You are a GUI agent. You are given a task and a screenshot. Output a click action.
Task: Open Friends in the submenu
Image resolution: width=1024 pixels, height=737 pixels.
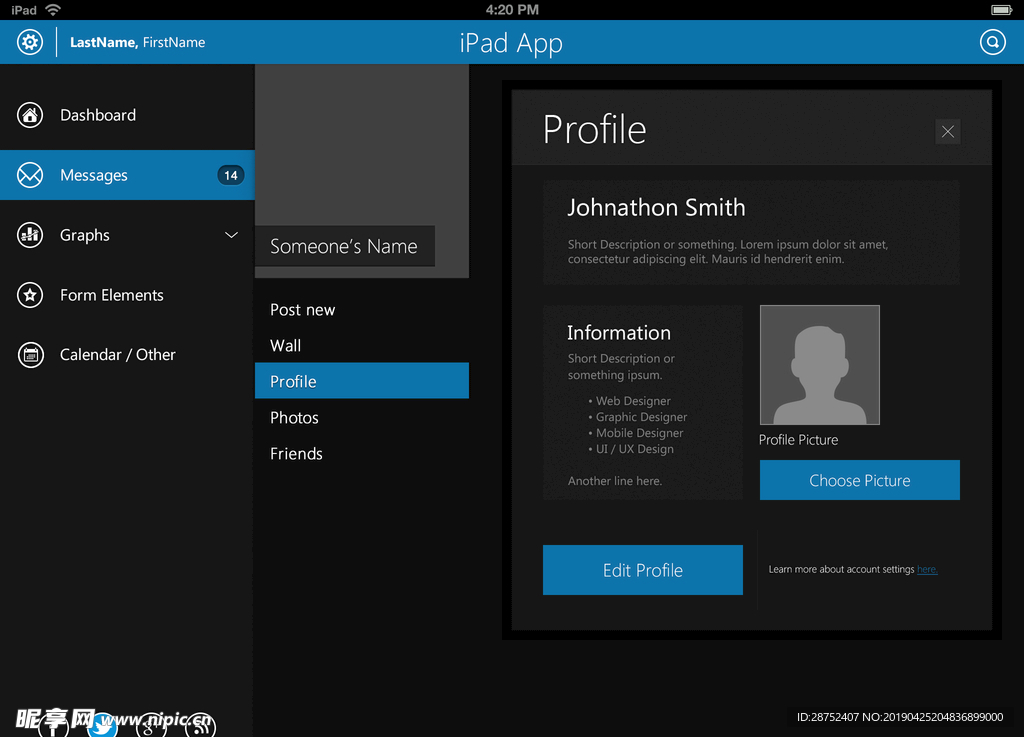click(362, 453)
